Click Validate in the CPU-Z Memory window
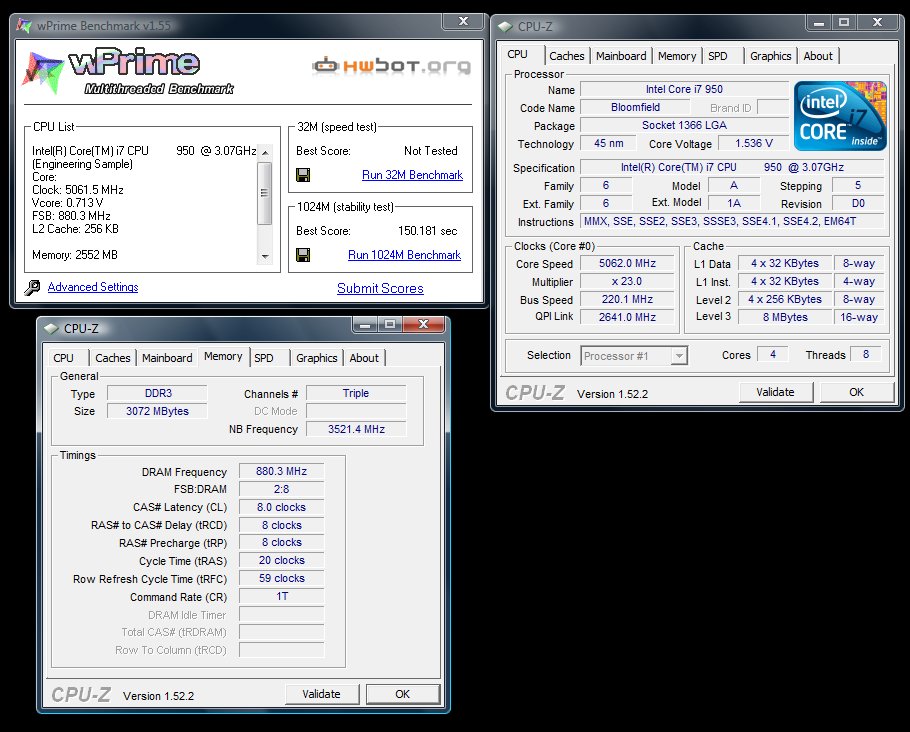The height and width of the screenshot is (732, 910). point(322,694)
